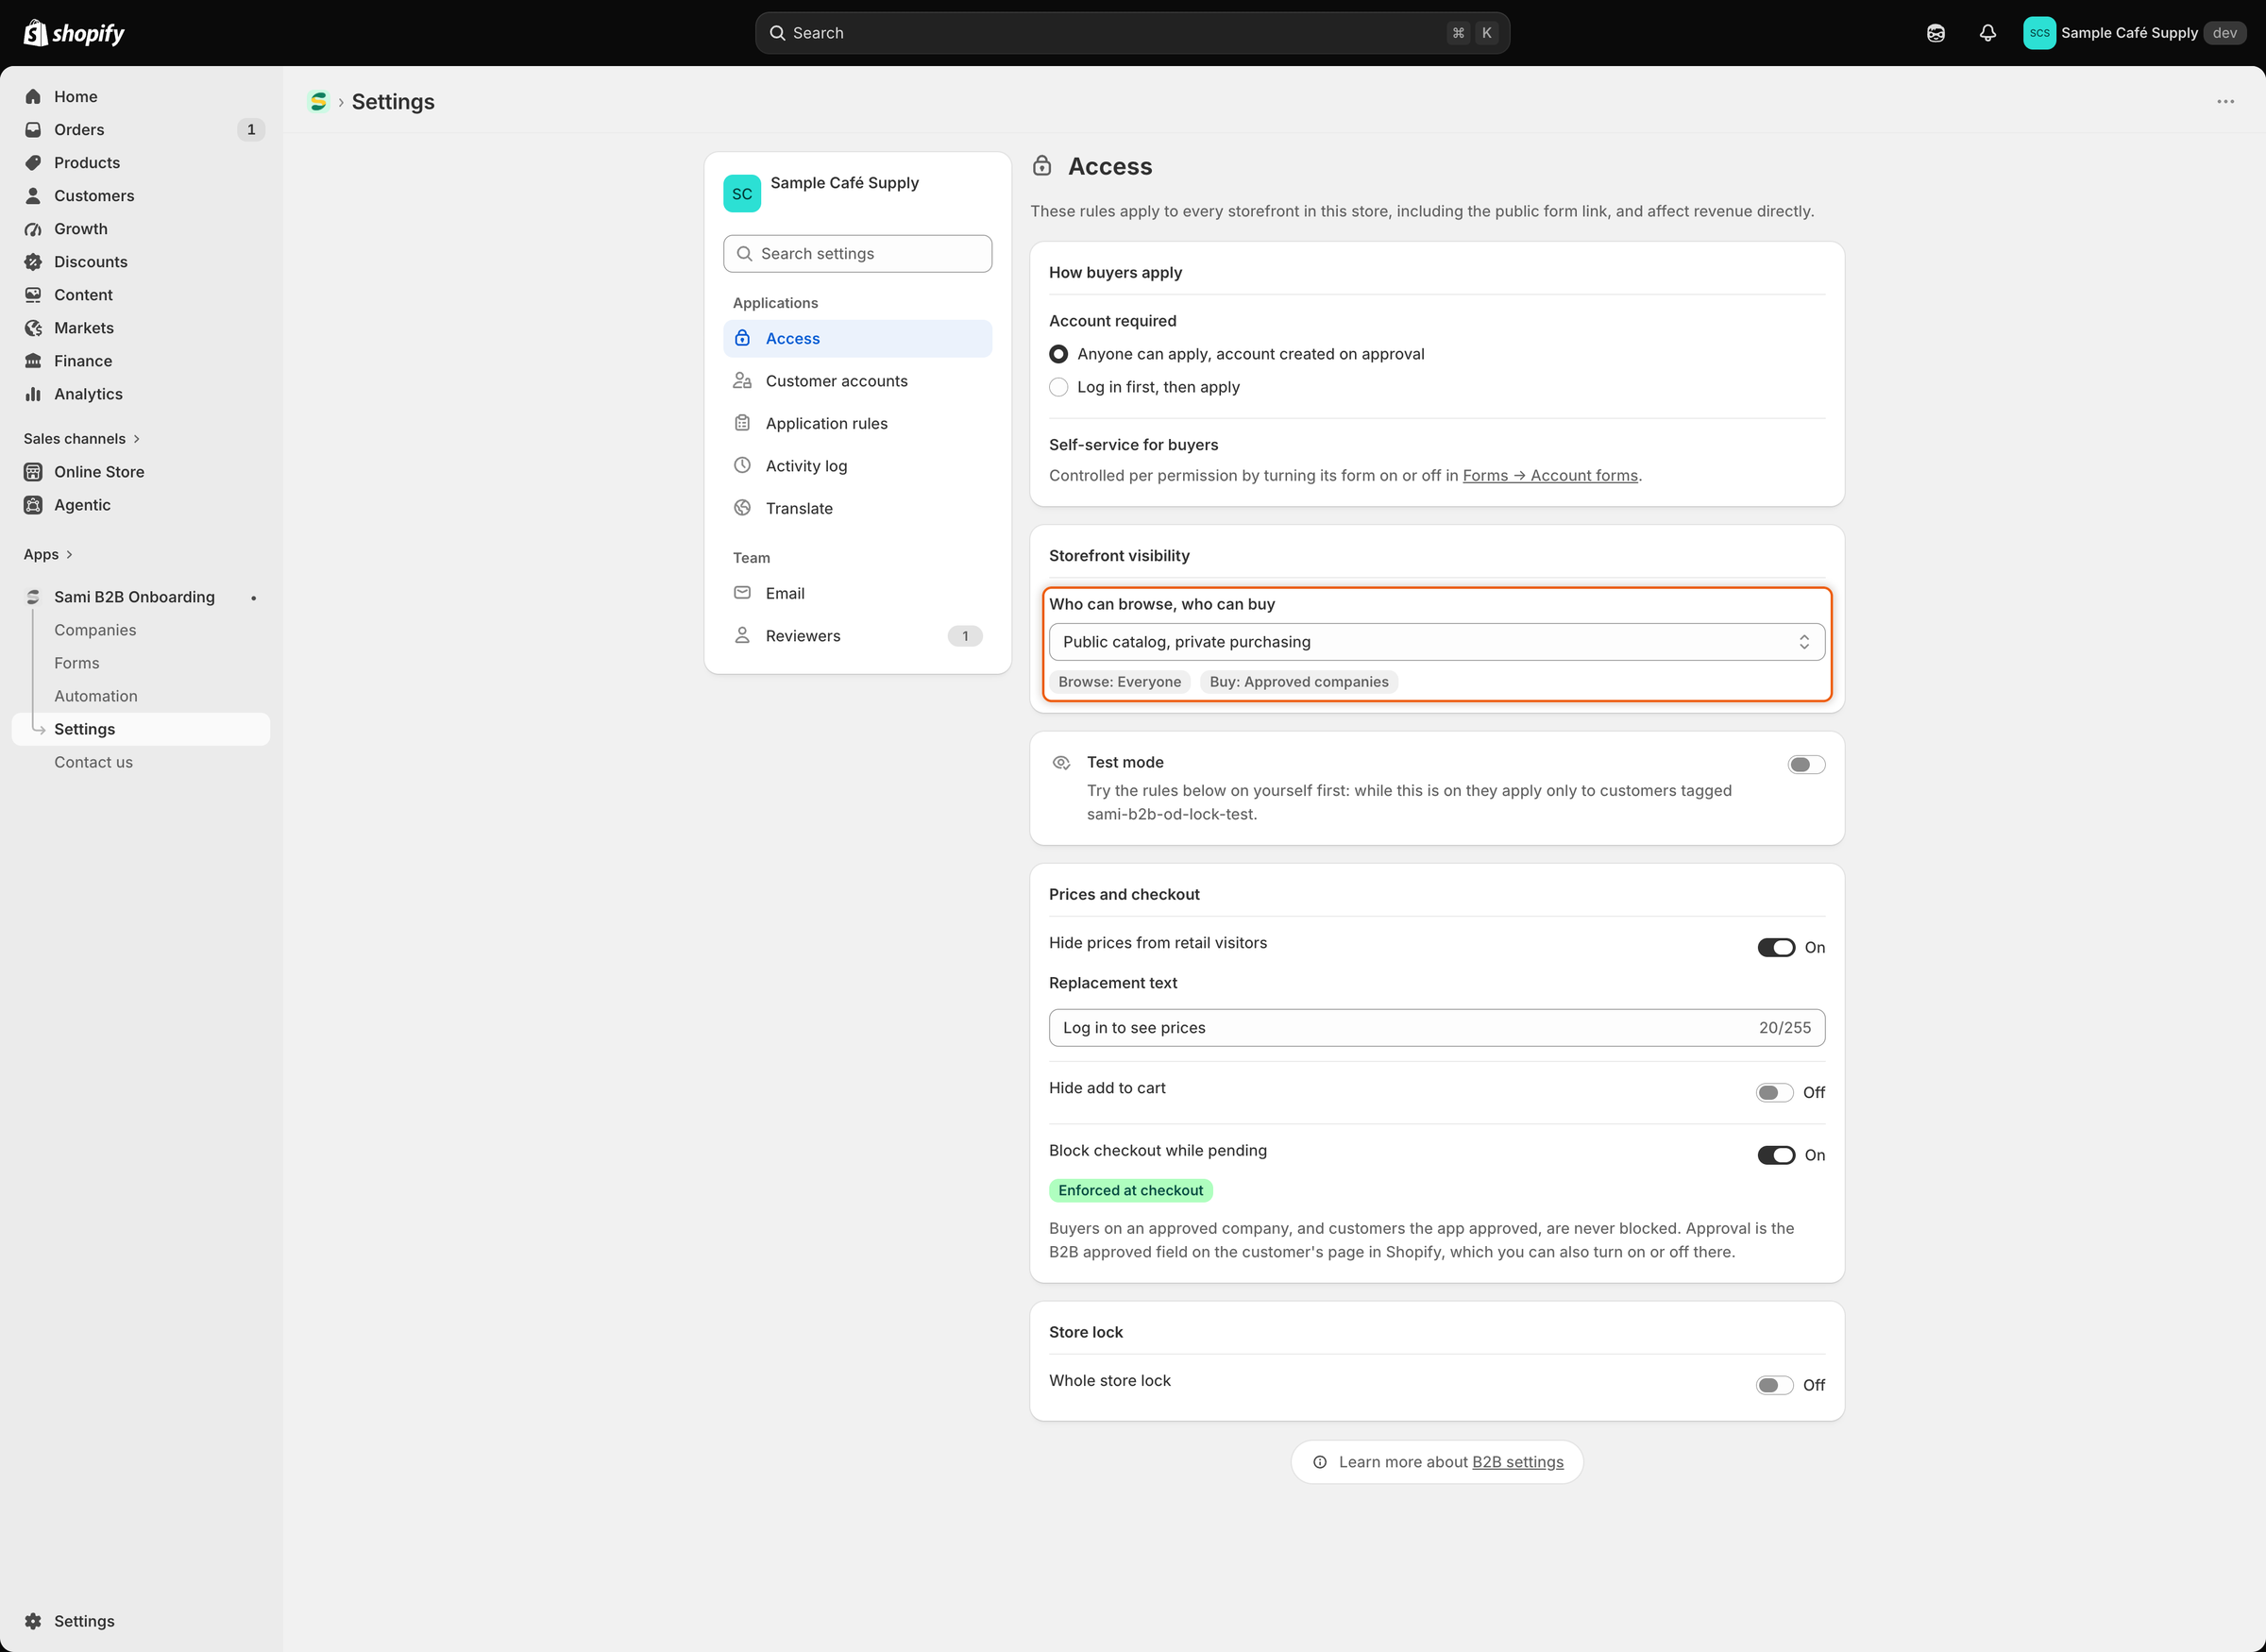The height and width of the screenshot is (1652, 2266).
Task: Click the Activity log clock icon
Action: pyautogui.click(x=742, y=465)
